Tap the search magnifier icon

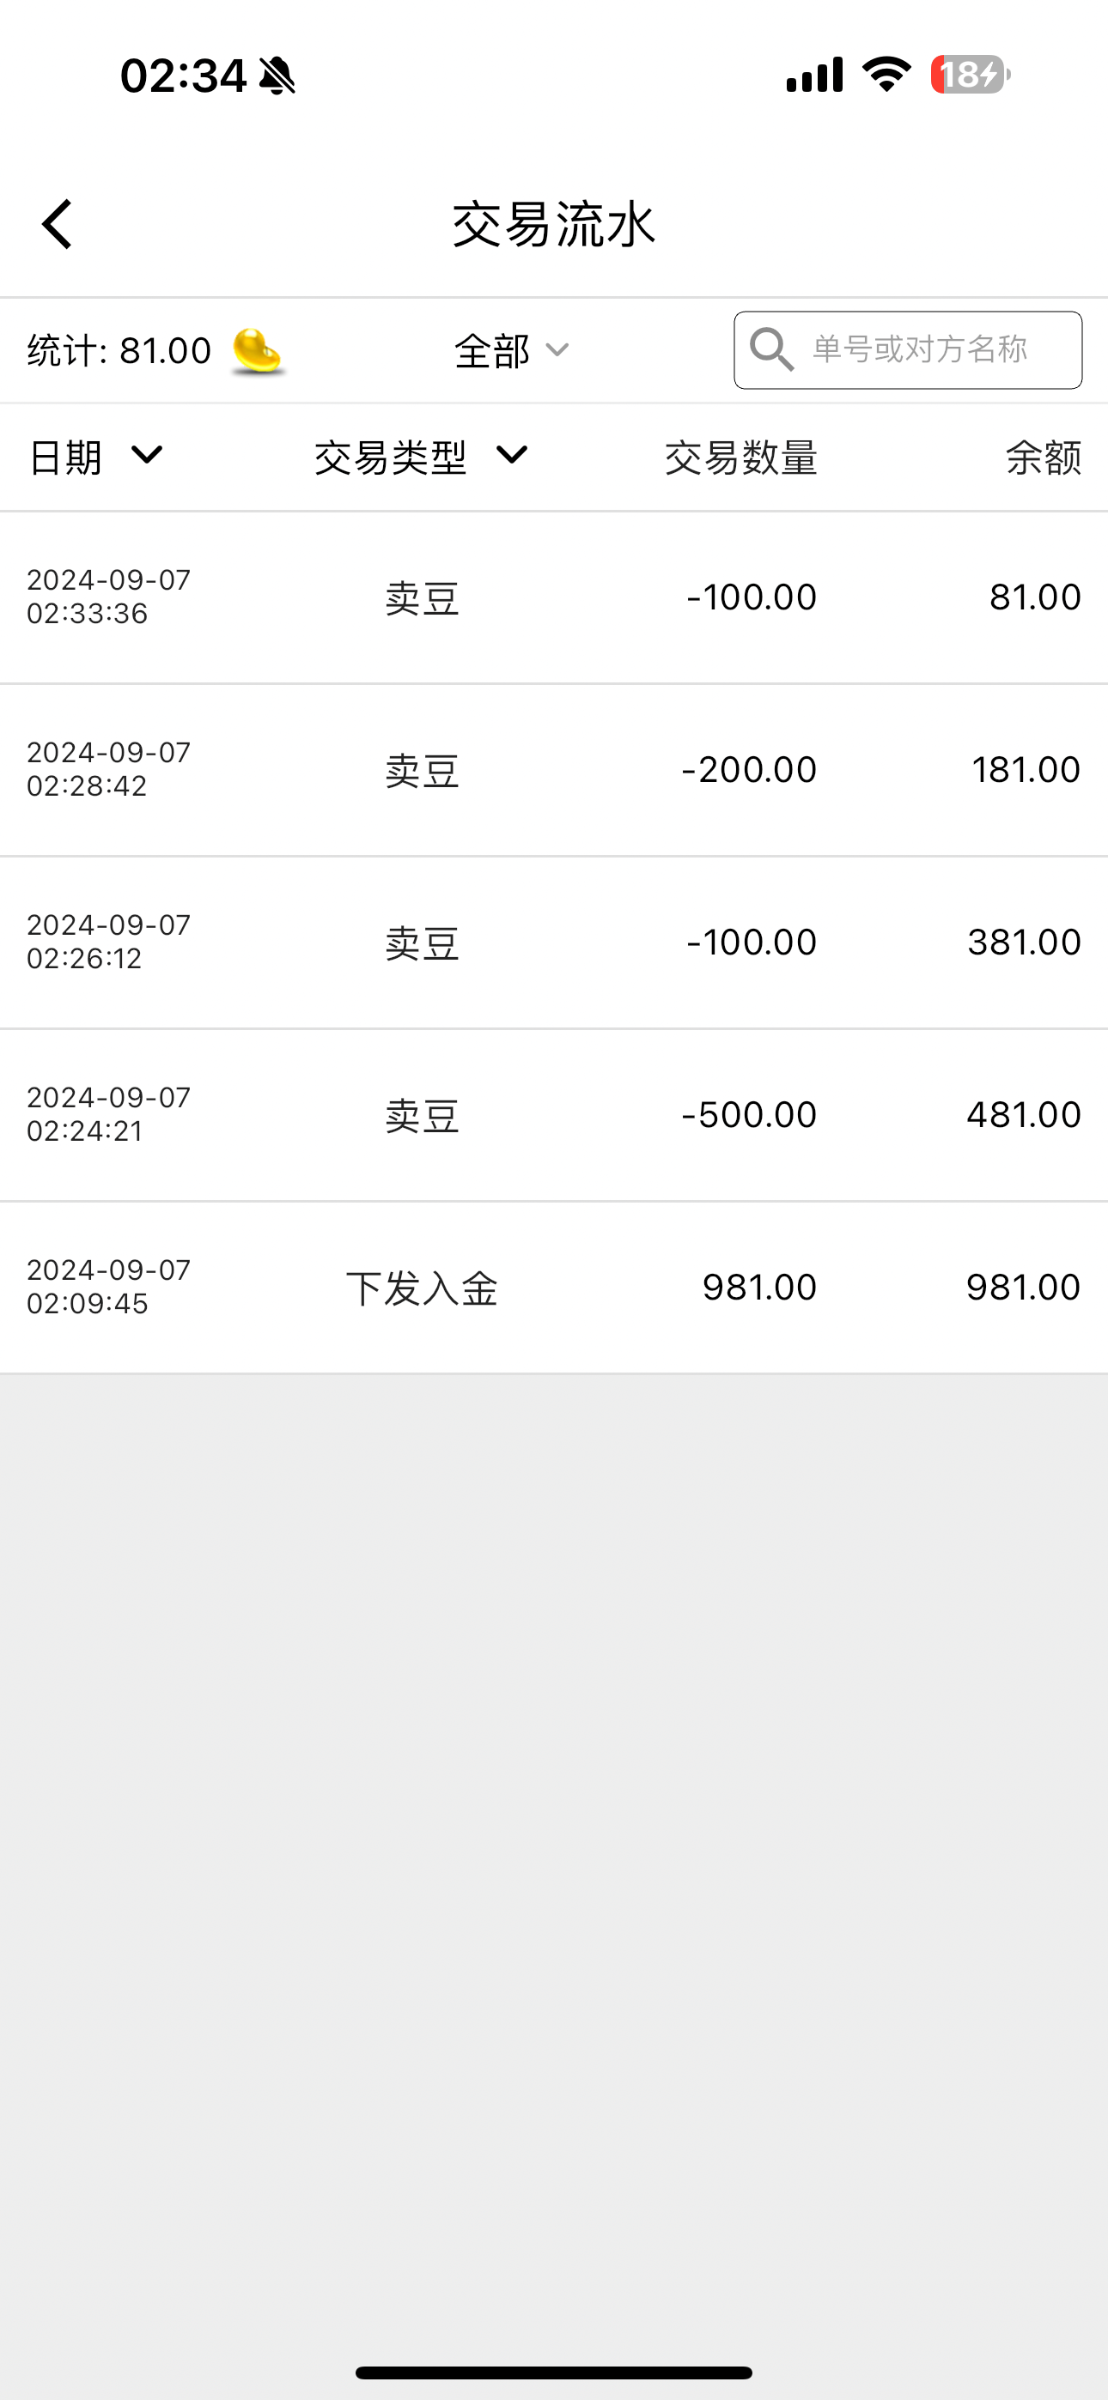(x=772, y=350)
